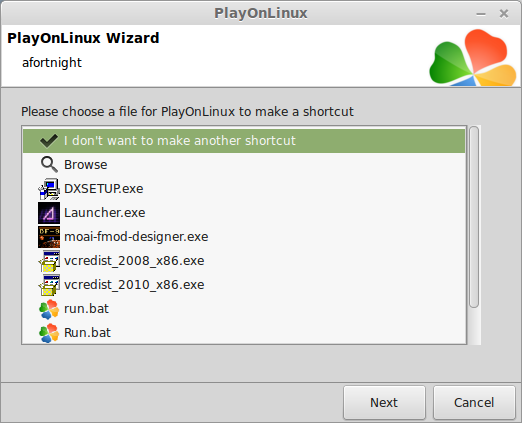This screenshot has width=522, height=423.
Task: Click the DXSETUP.exe installer icon
Action: 49,189
